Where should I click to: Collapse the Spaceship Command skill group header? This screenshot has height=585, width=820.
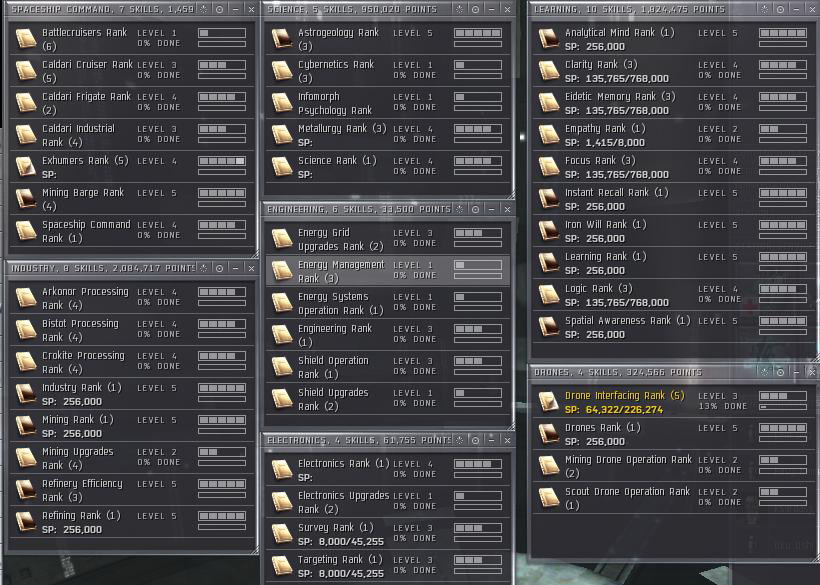[x=102, y=9]
